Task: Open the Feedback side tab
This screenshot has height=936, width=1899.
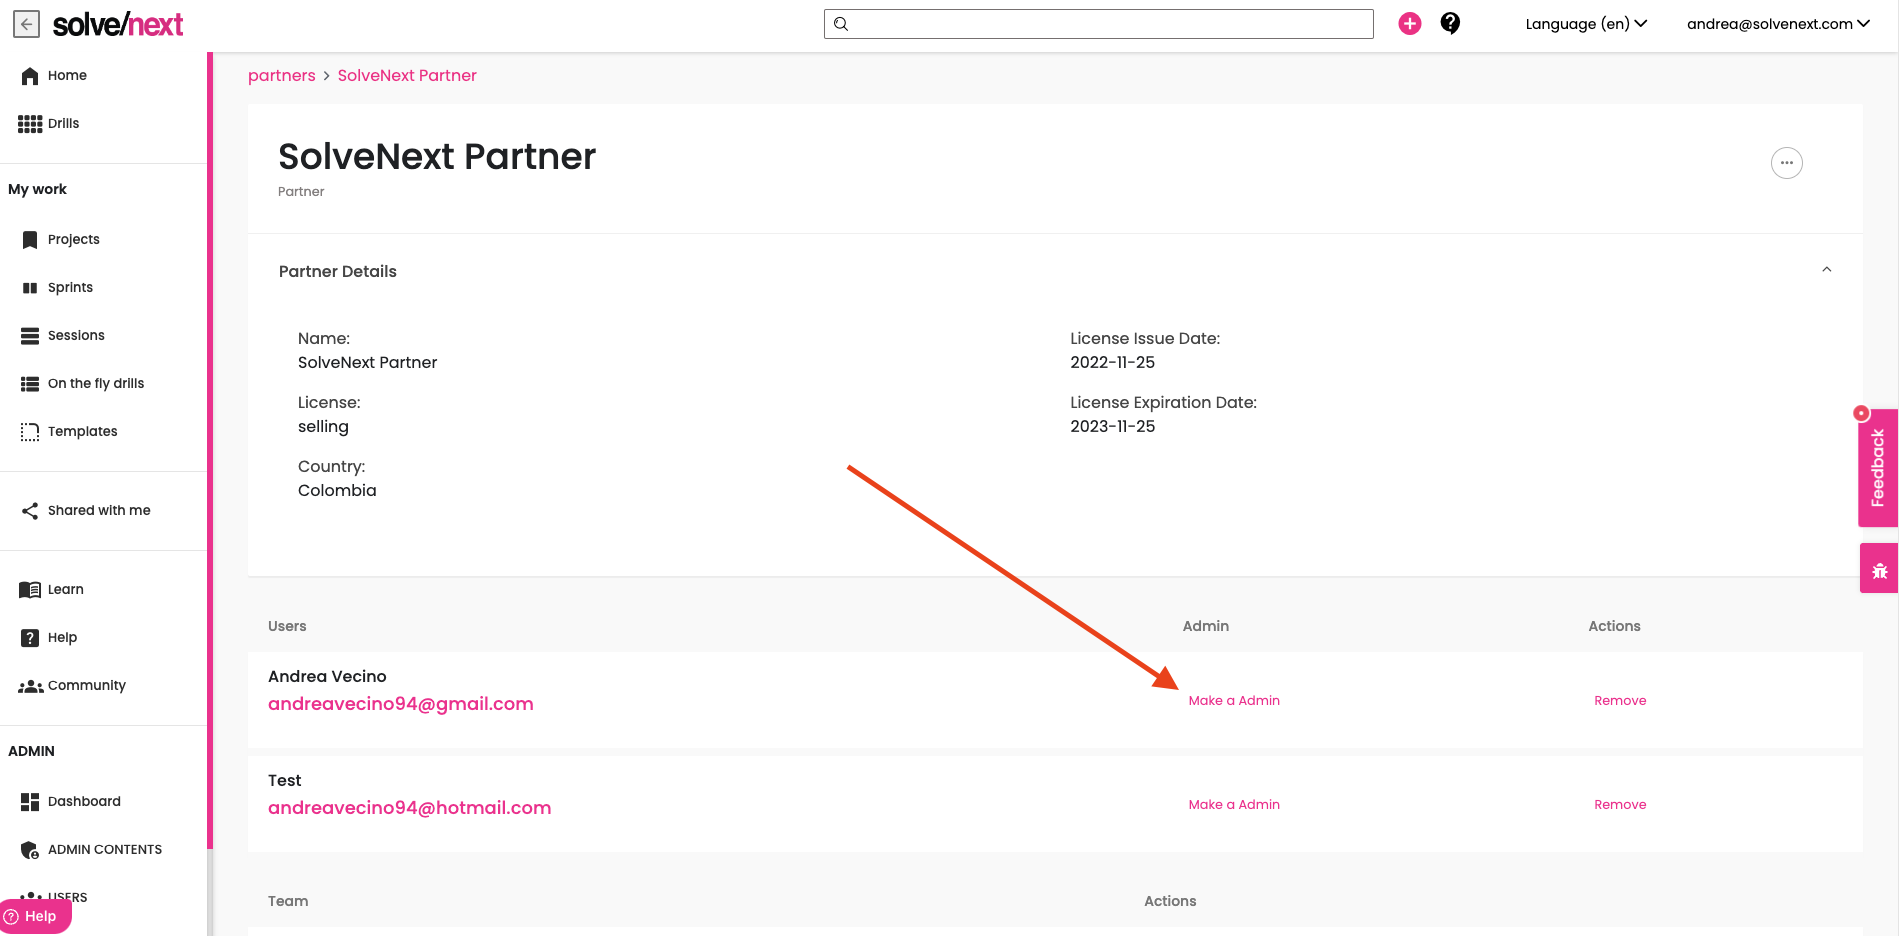Action: click(1878, 468)
